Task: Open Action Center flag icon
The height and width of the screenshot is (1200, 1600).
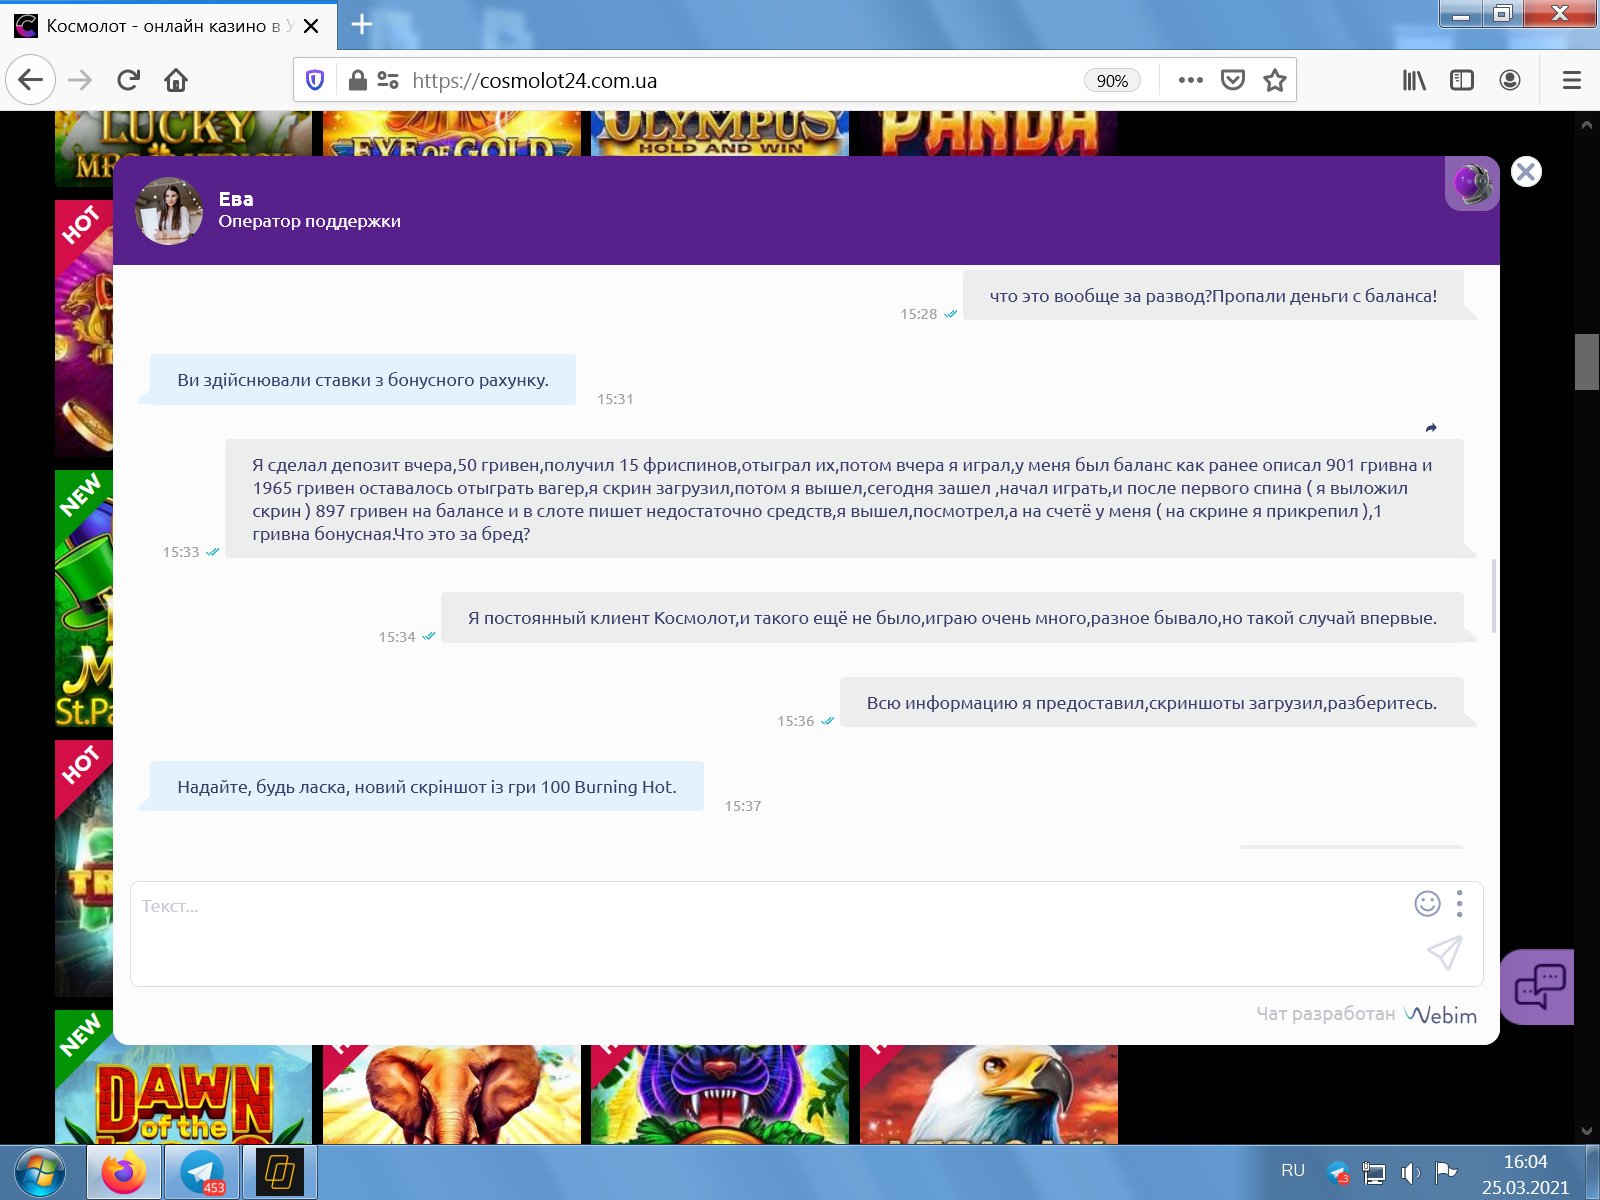Action: (1445, 1172)
